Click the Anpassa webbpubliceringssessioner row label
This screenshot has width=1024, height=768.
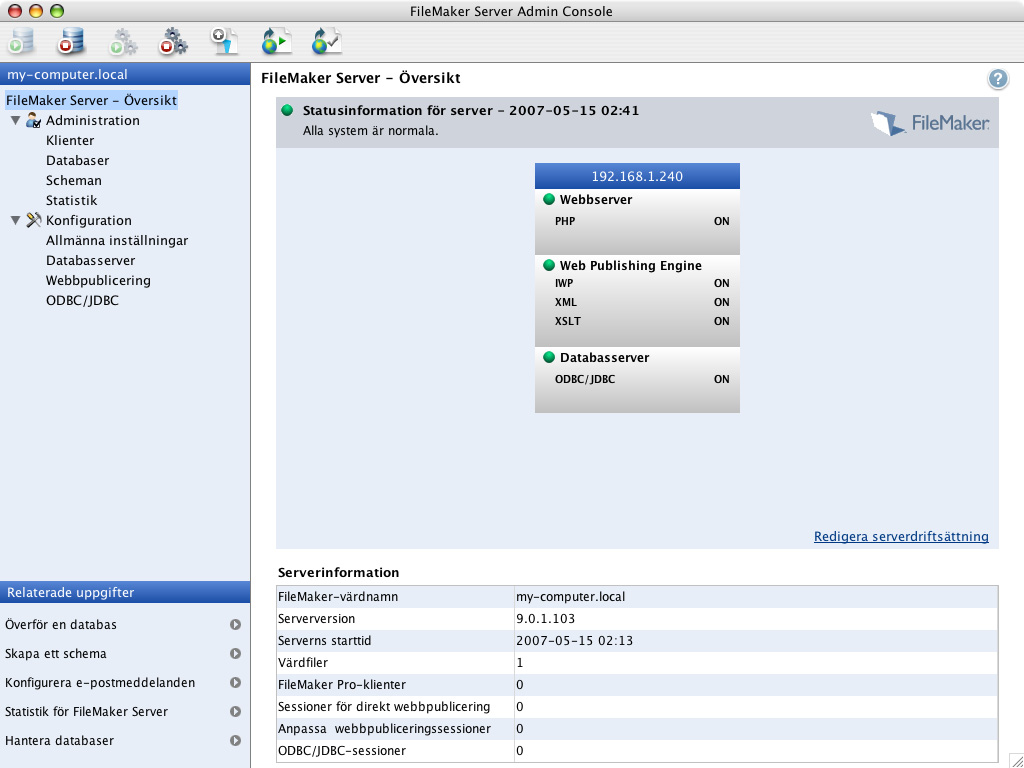pos(384,729)
